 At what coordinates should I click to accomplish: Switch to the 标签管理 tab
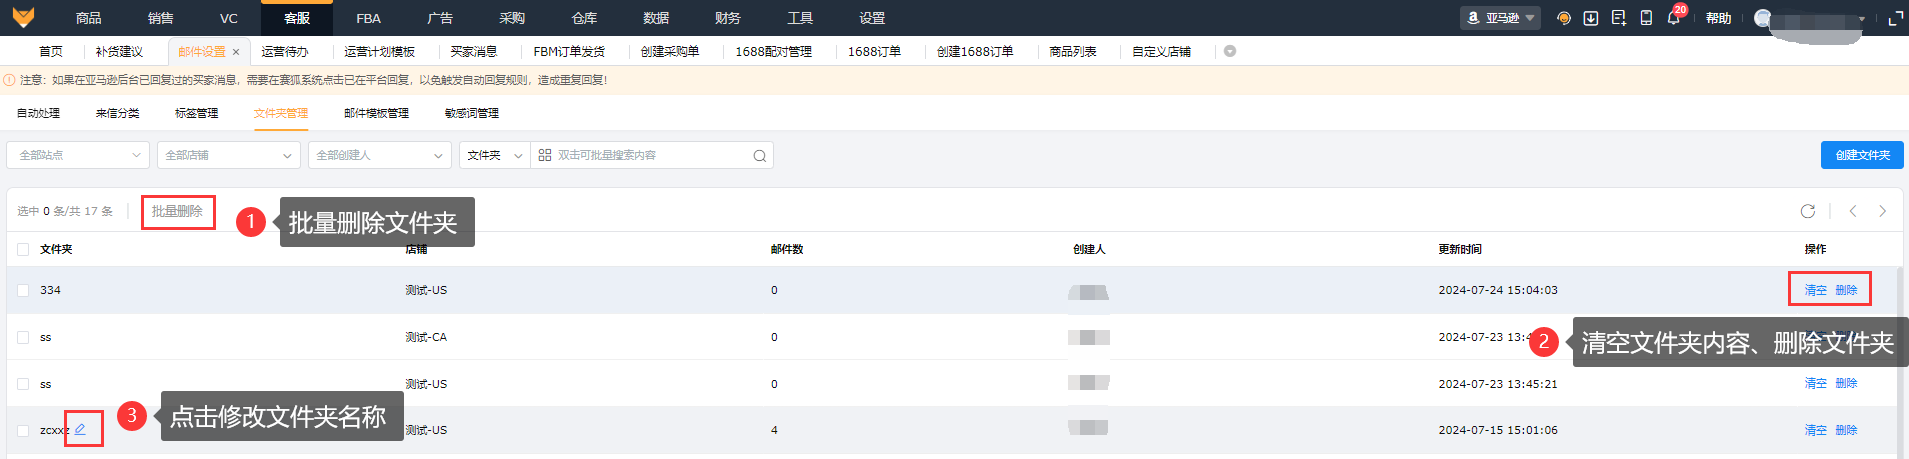click(196, 113)
